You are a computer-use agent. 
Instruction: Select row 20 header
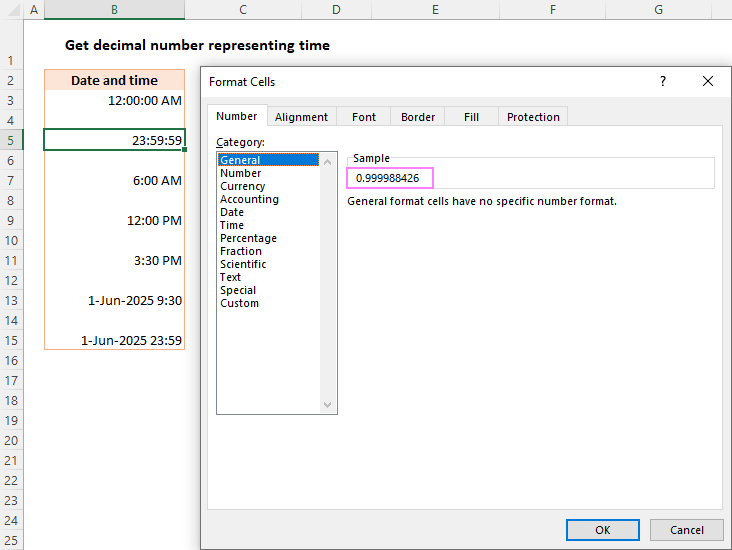[11, 440]
